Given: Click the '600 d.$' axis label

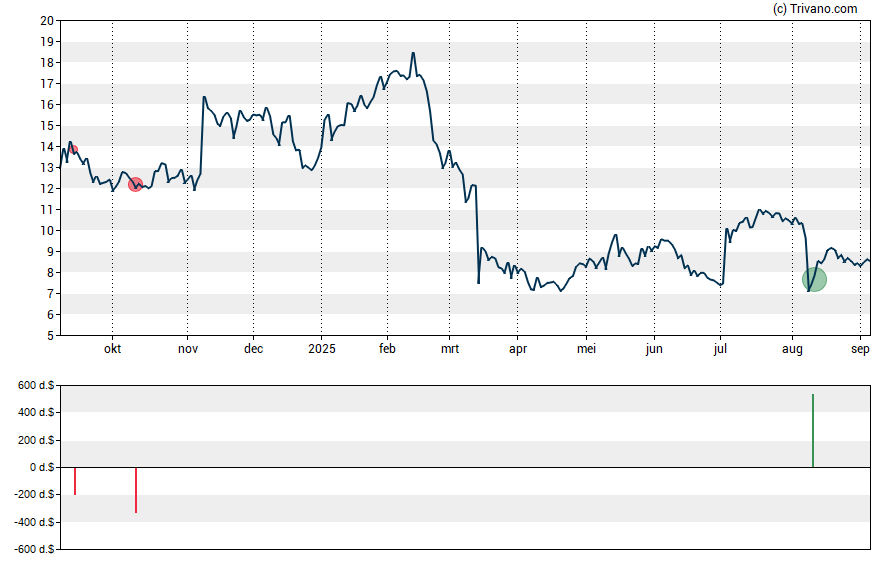Looking at the screenshot, I should (36, 386).
